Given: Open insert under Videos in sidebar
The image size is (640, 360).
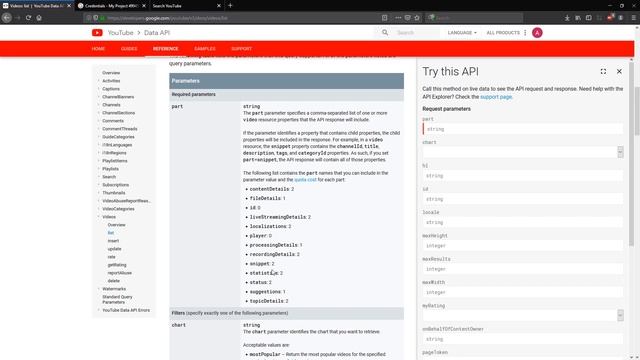Looking at the screenshot, I should point(113,241).
